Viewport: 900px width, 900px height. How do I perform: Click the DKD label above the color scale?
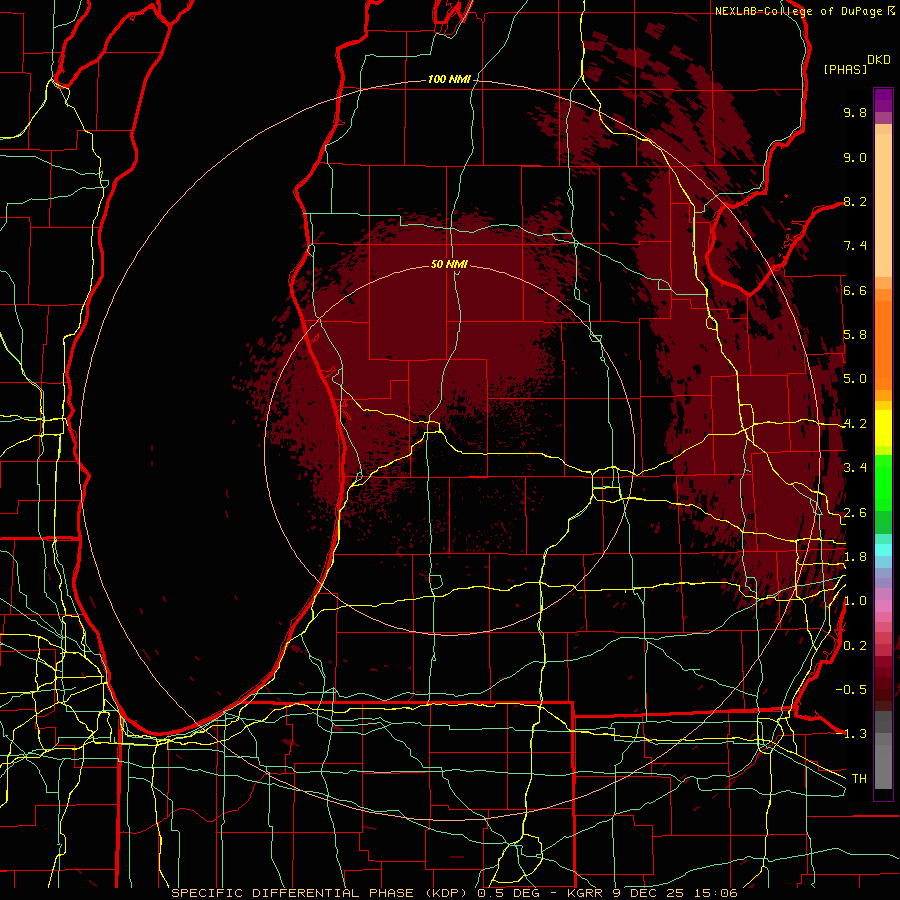pos(879,60)
